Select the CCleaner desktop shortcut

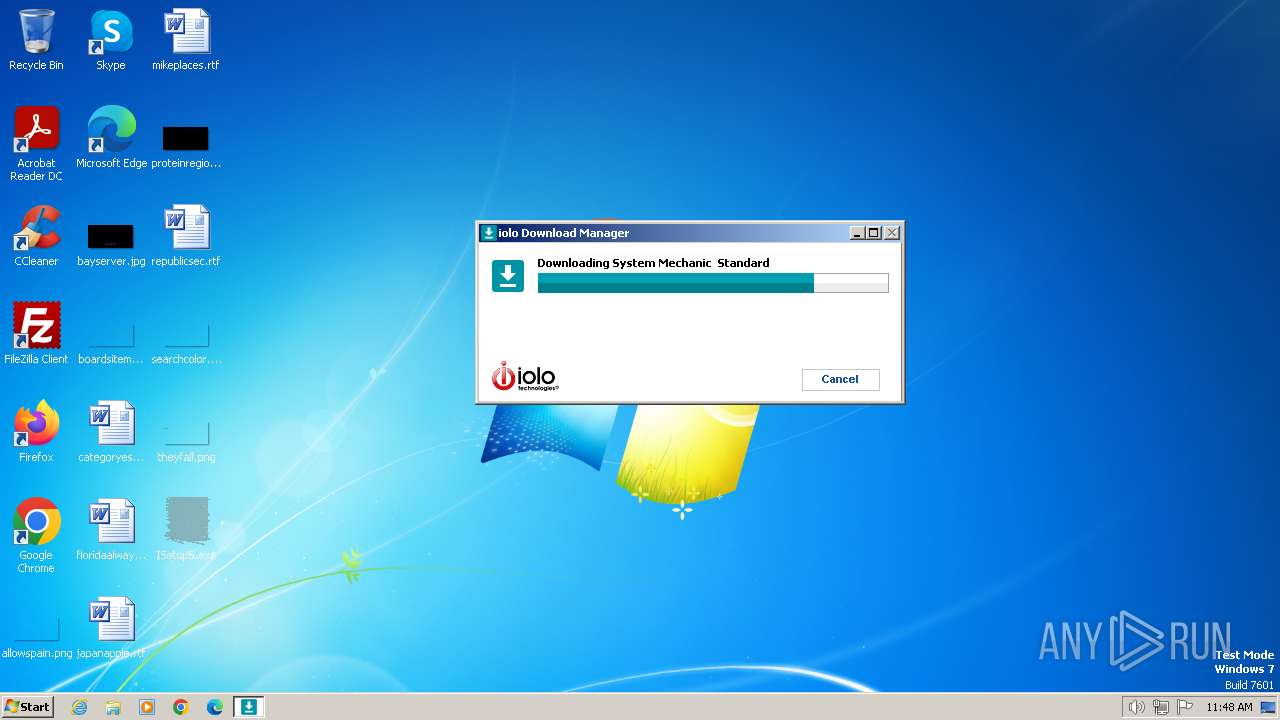pos(36,236)
